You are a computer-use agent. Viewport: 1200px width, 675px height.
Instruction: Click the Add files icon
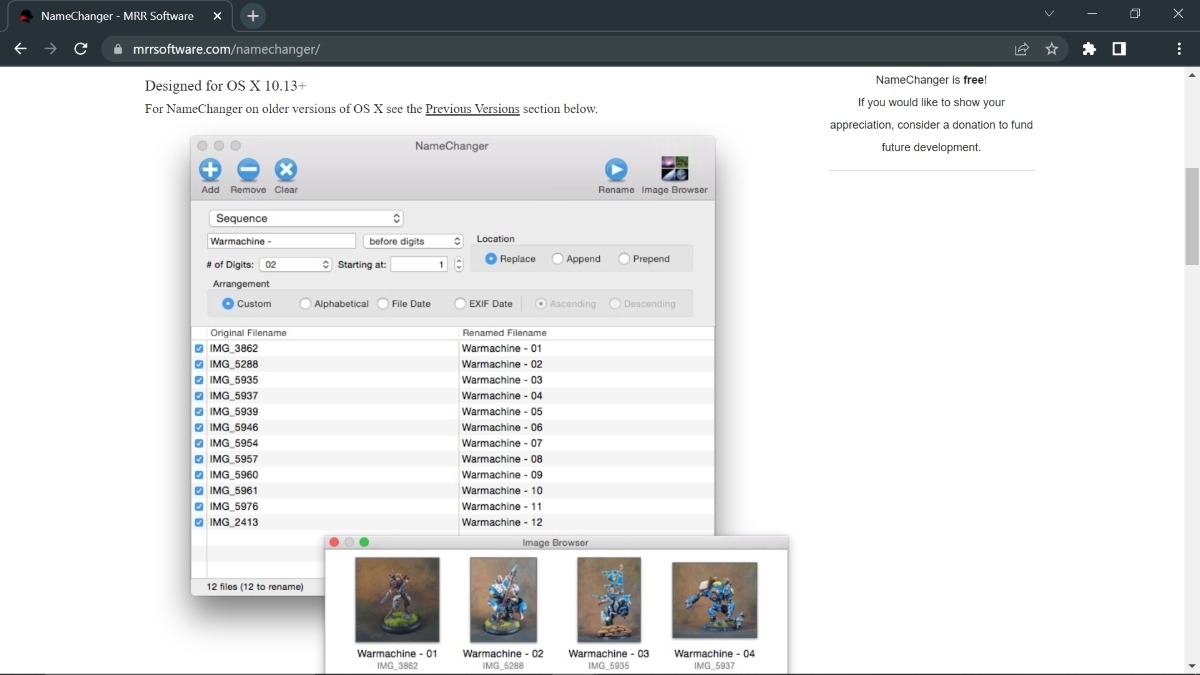[210, 170]
